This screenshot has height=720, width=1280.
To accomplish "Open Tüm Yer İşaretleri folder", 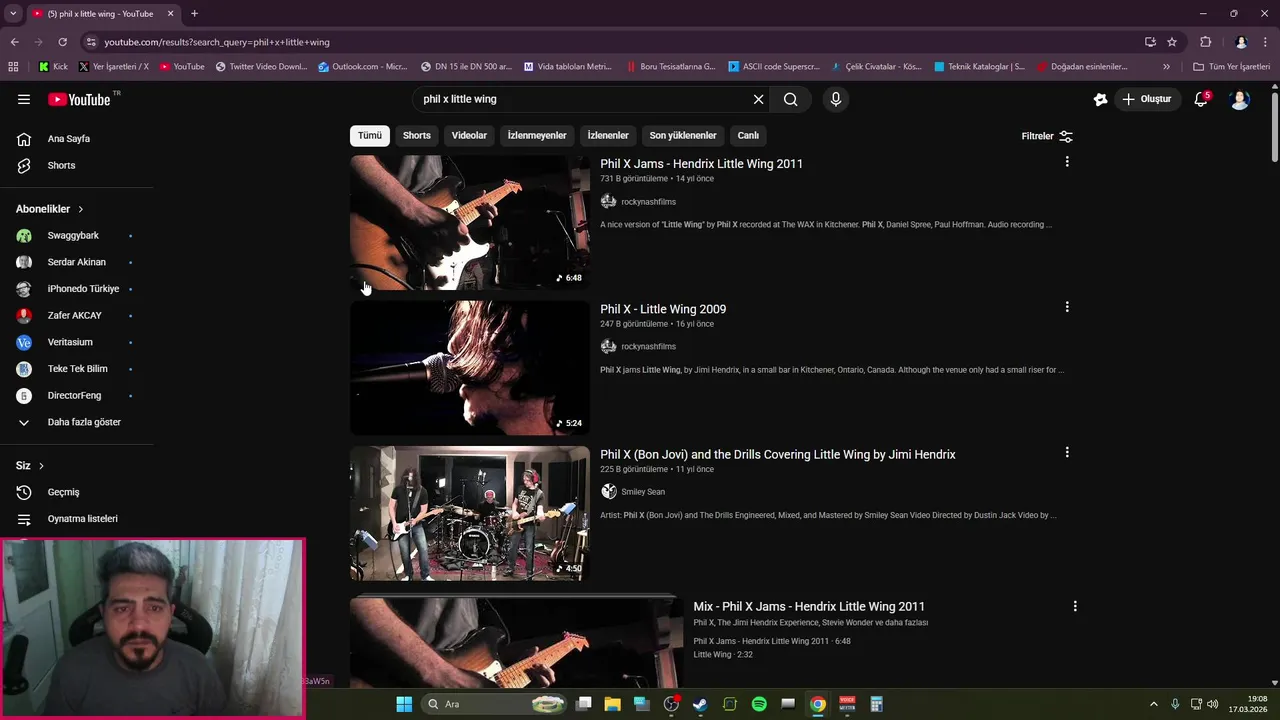I will coord(1232,67).
